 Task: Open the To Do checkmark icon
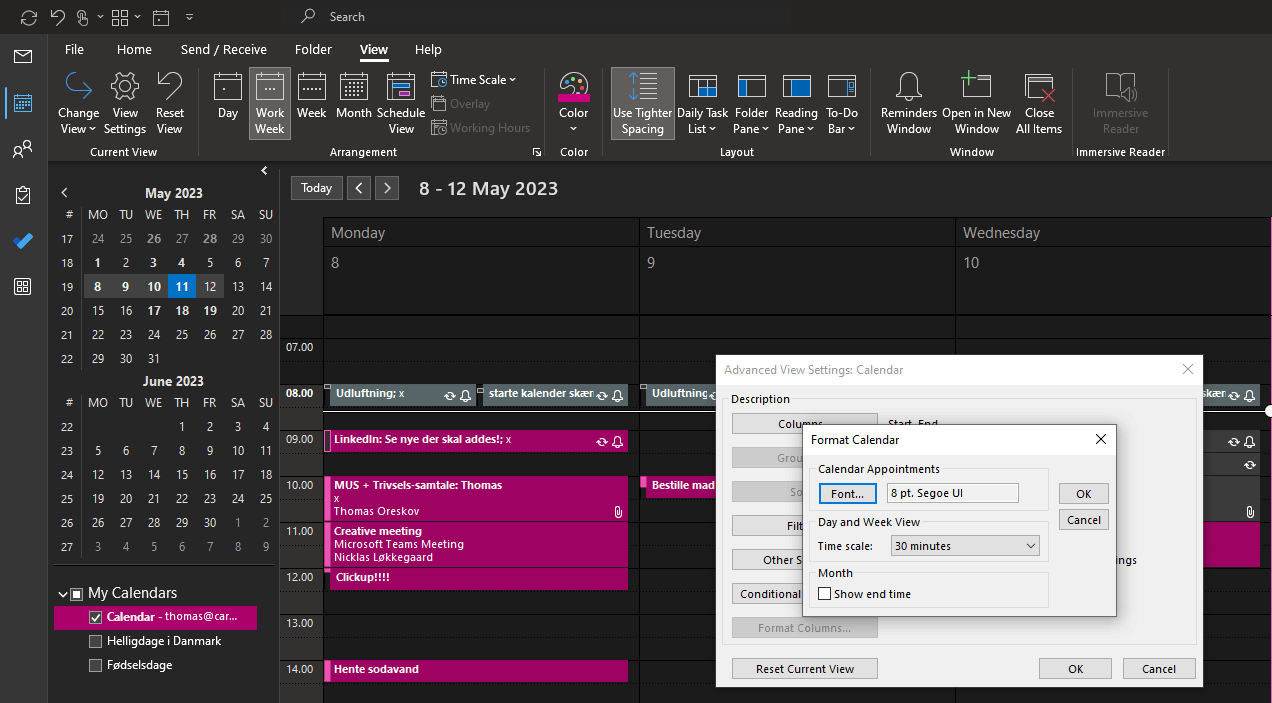tap(23, 241)
